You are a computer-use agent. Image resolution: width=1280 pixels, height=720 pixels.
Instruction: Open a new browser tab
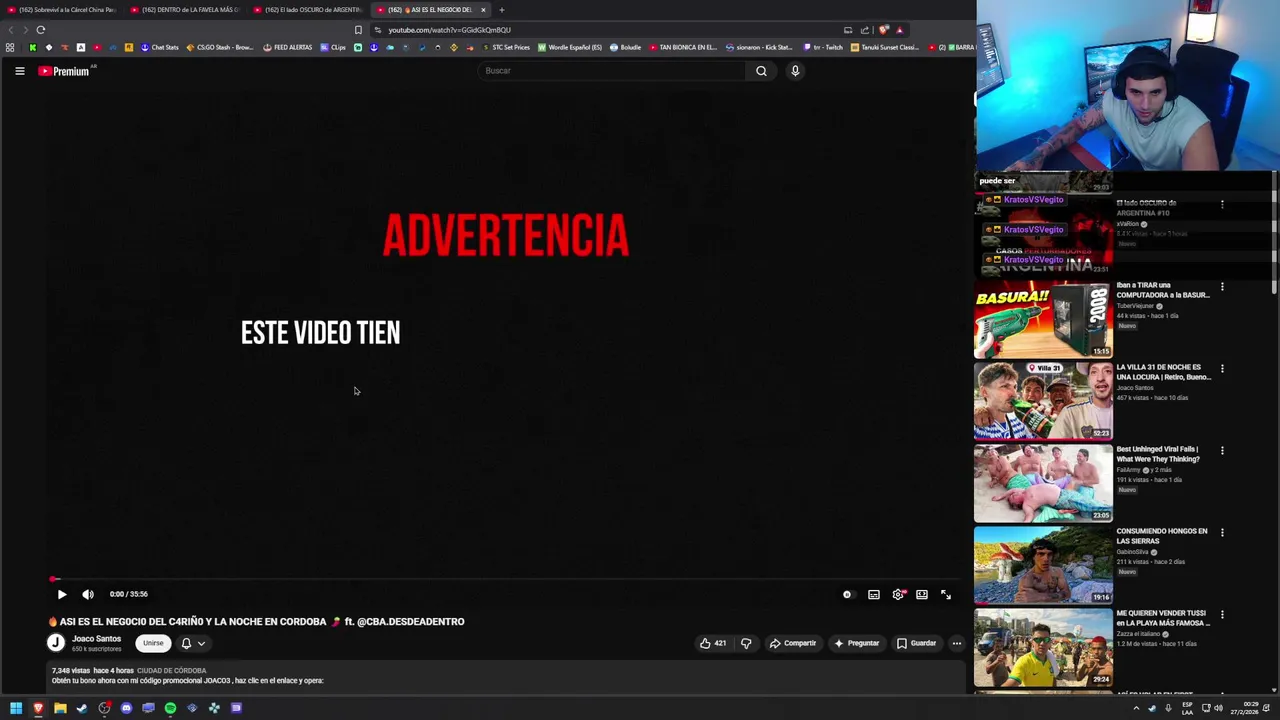coord(502,10)
